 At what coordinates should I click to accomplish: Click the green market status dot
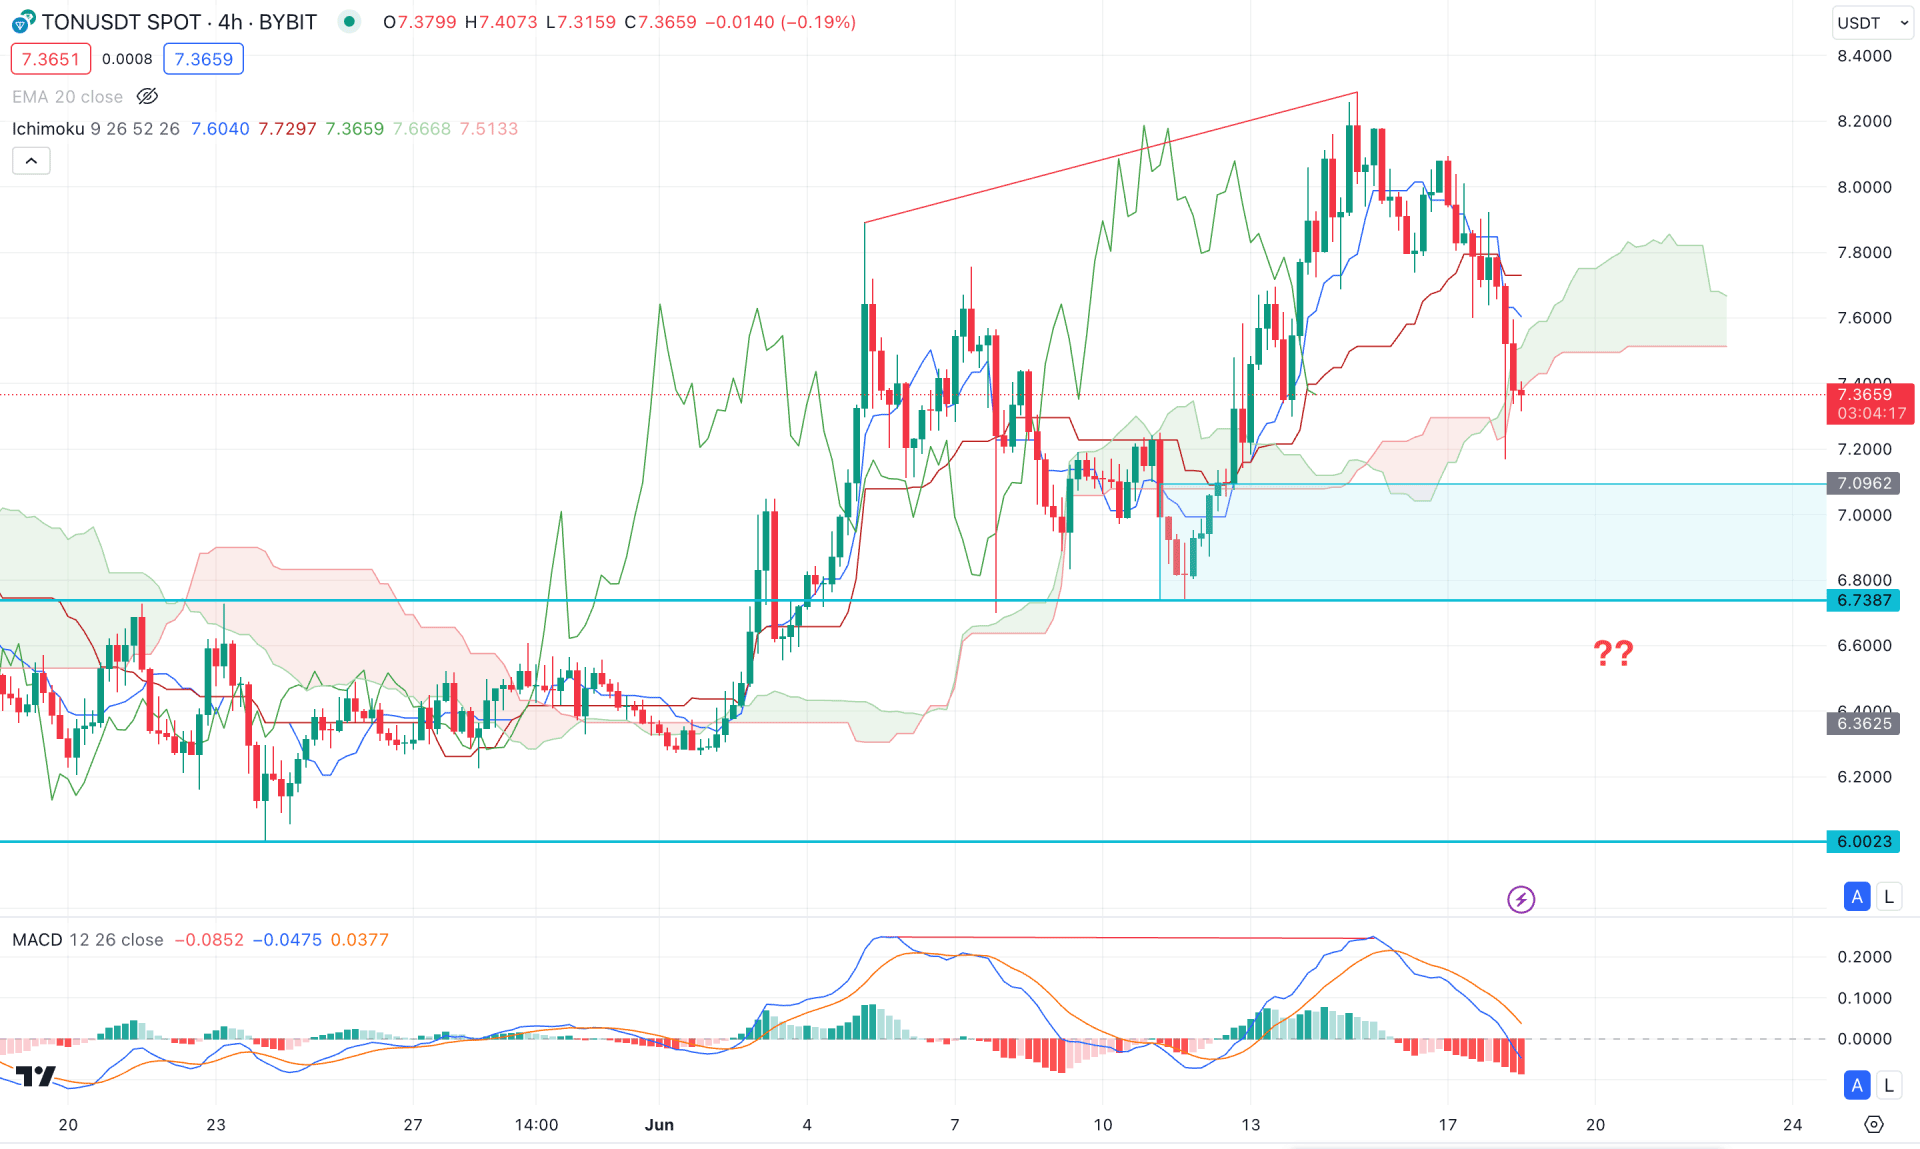click(x=348, y=21)
